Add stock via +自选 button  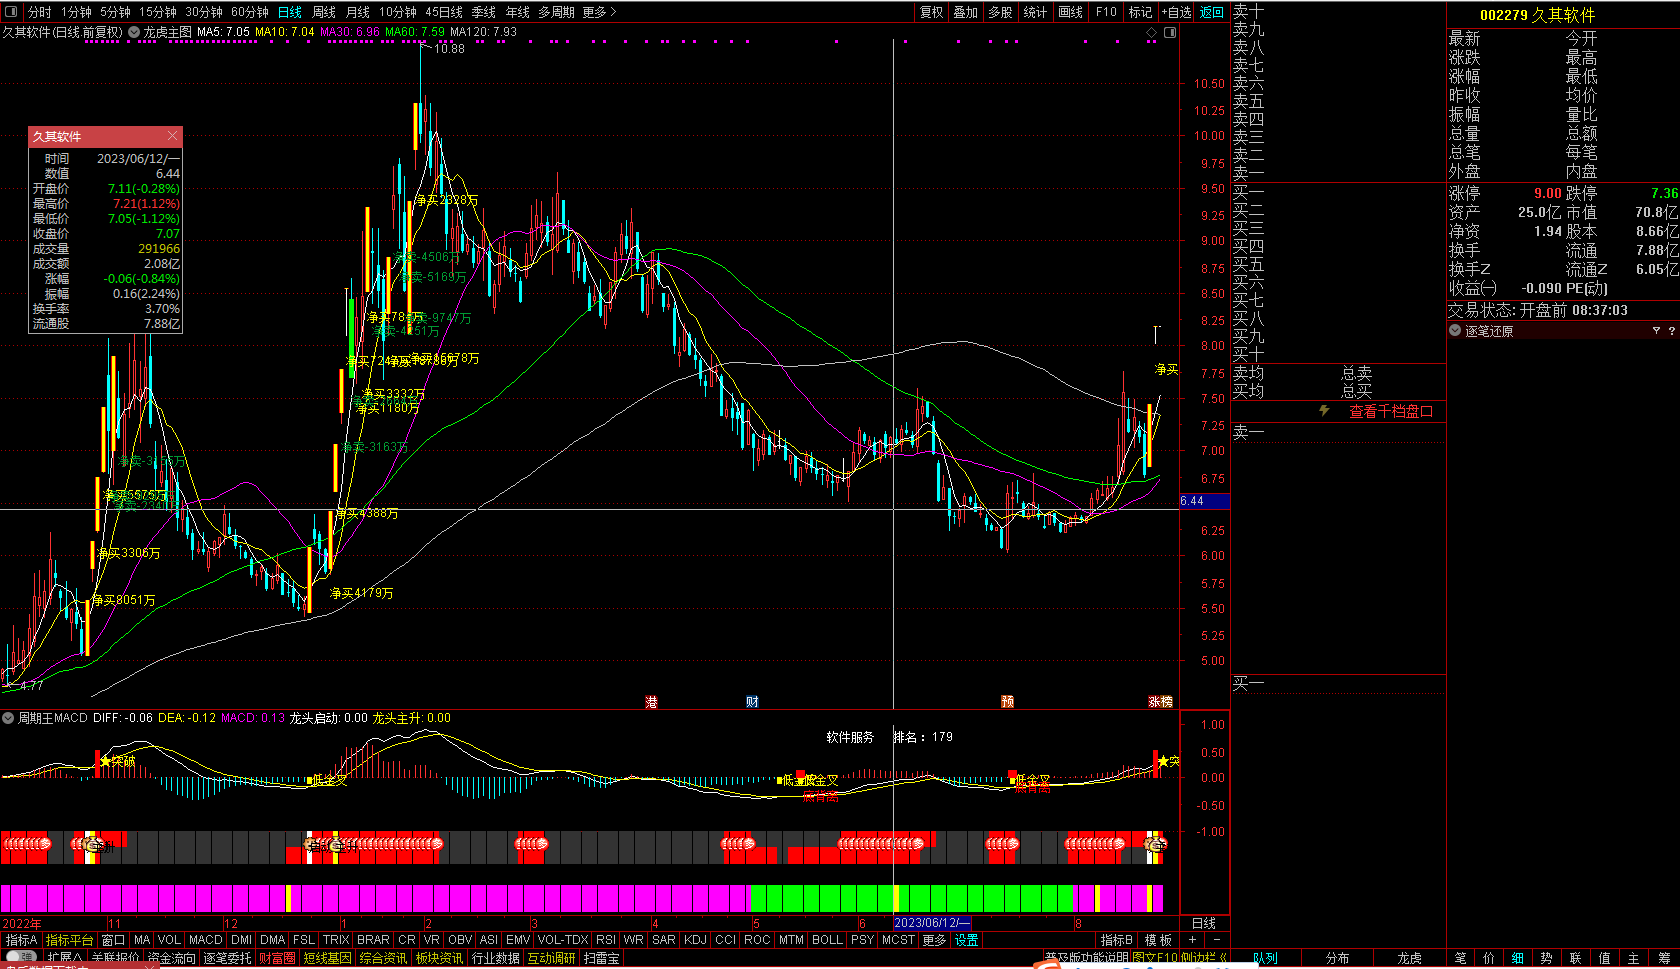pyautogui.click(x=1176, y=12)
